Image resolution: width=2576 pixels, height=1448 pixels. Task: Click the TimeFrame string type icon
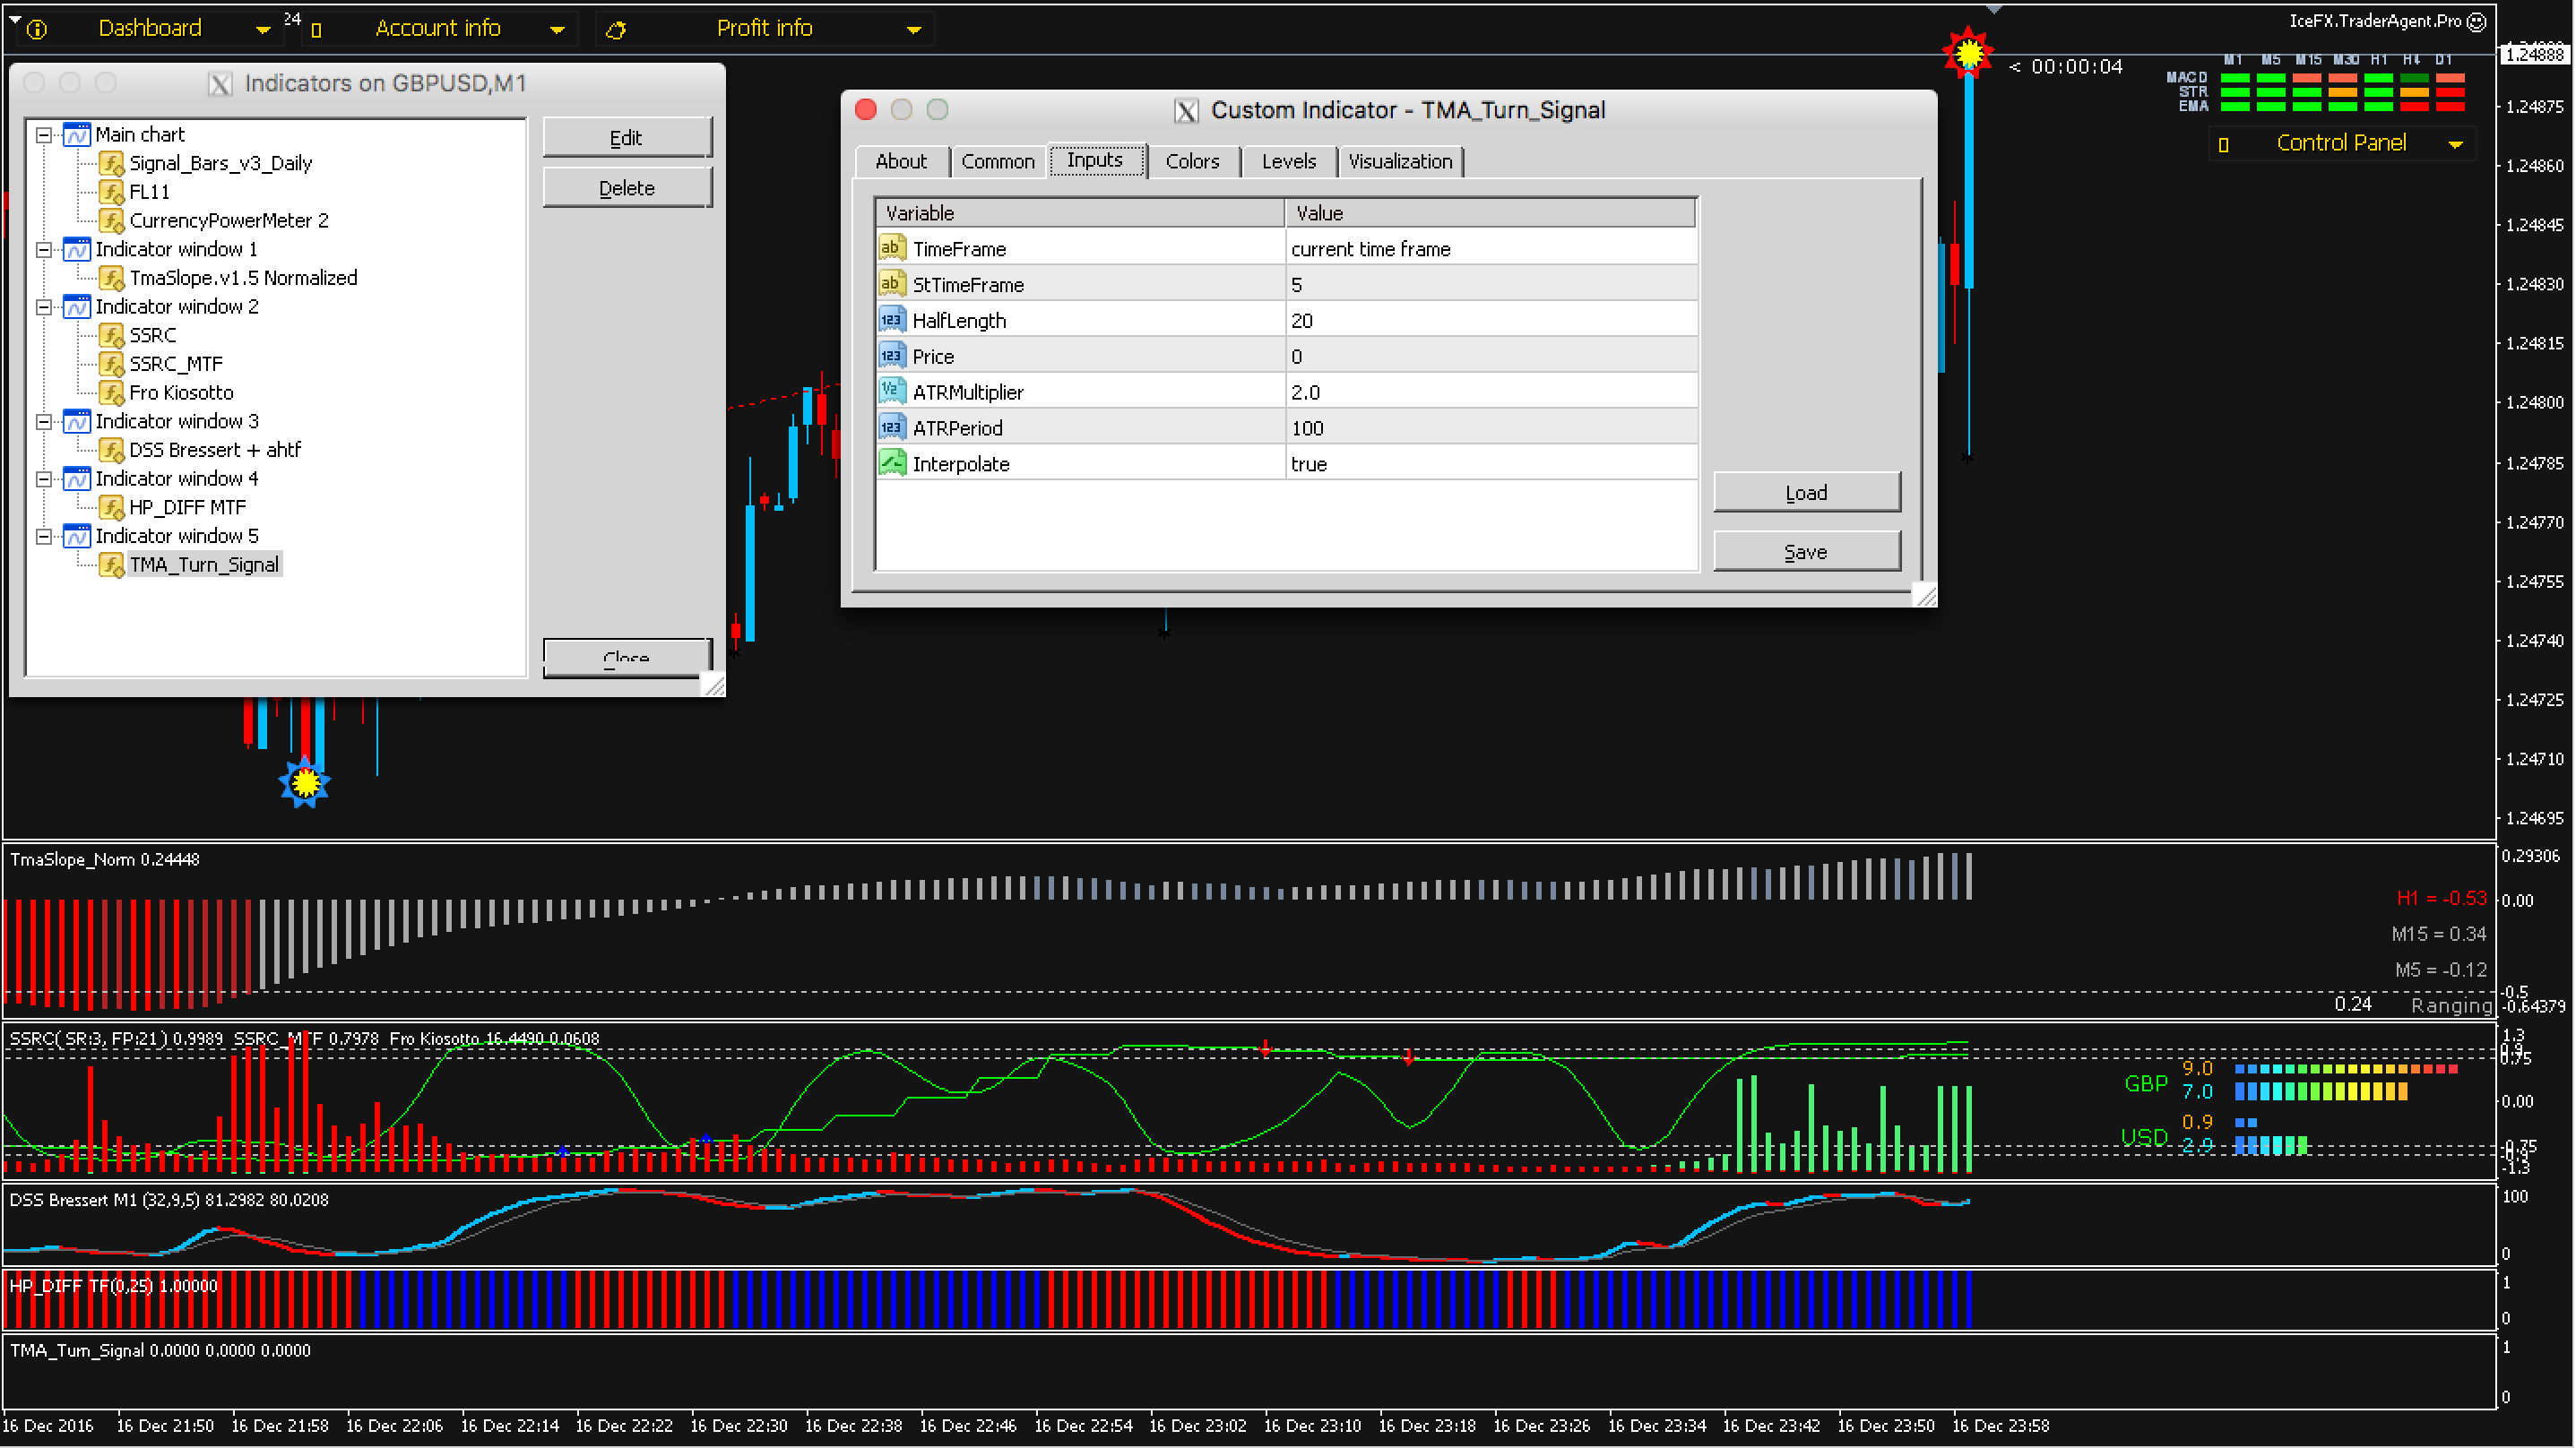[x=891, y=248]
